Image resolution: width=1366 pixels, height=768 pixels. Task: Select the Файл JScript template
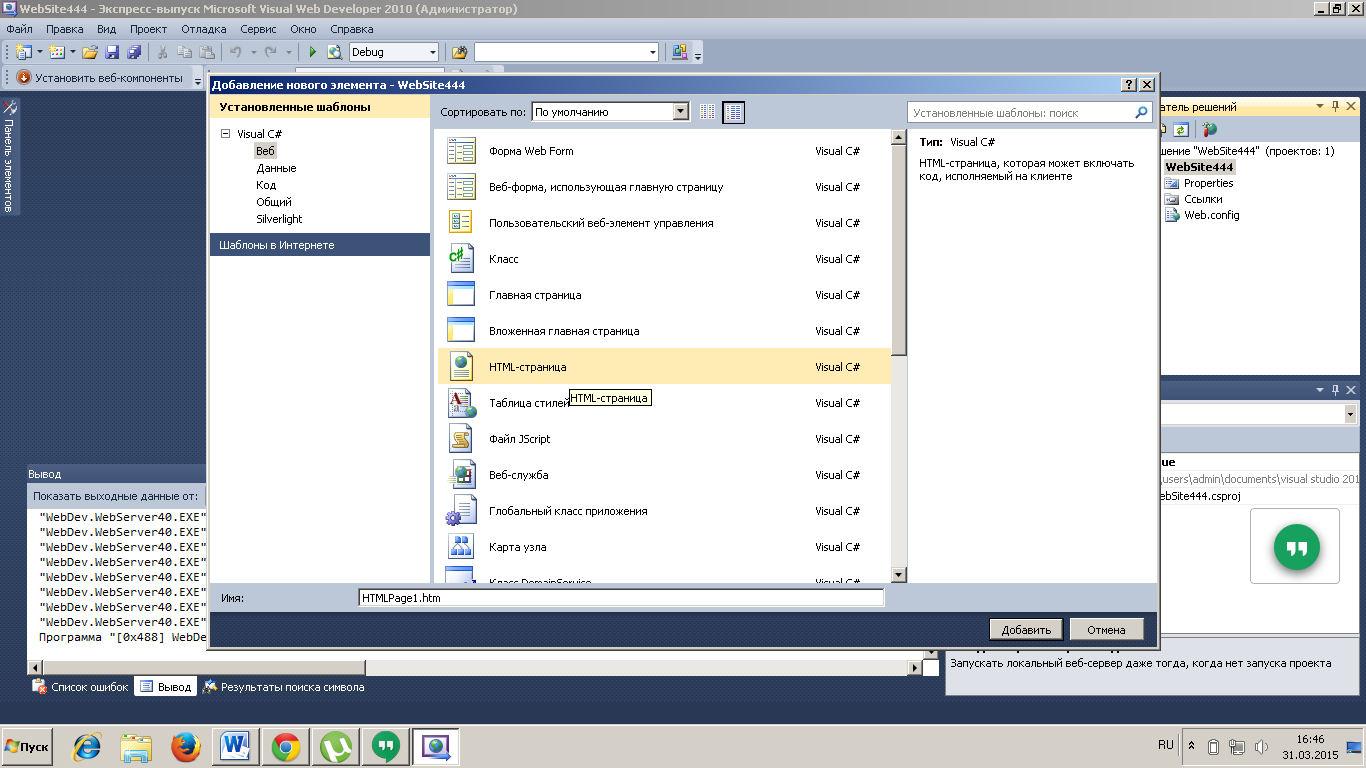[664, 439]
